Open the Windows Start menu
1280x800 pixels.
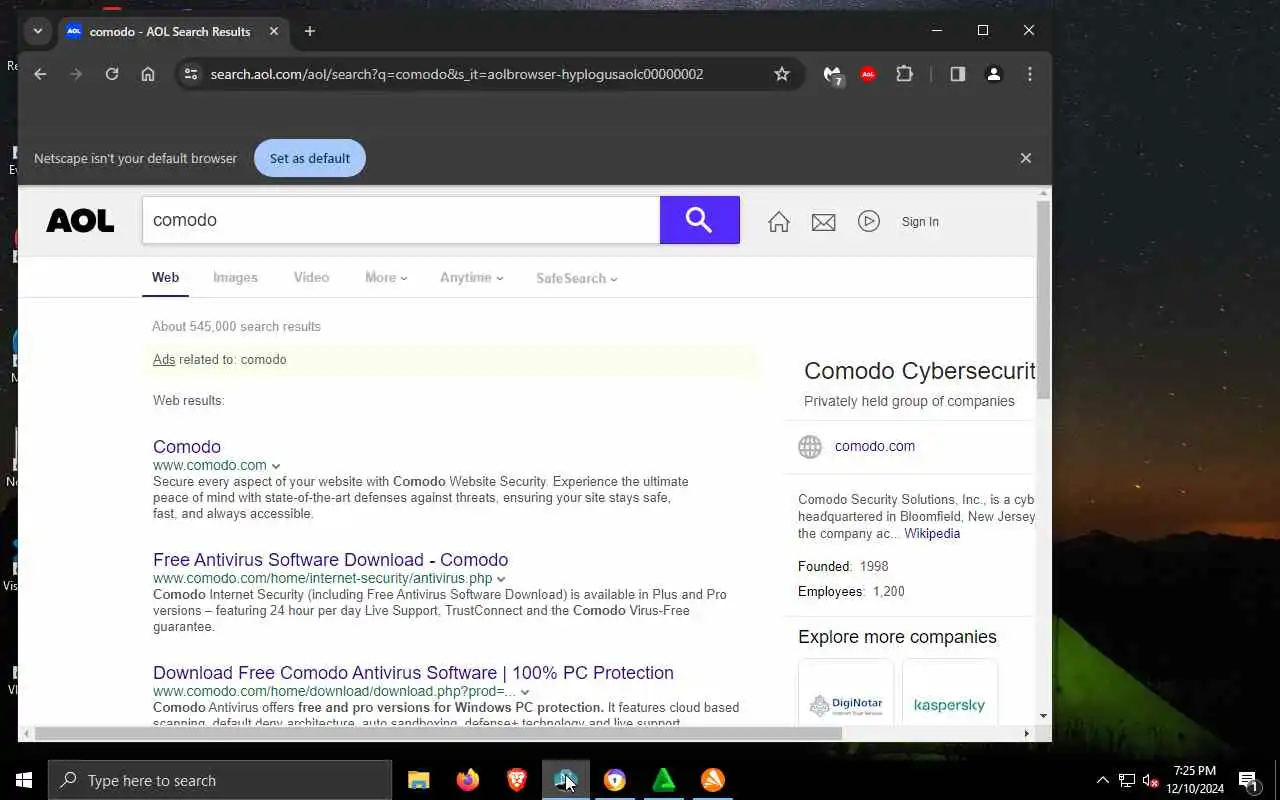pyautogui.click(x=24, y=780)
